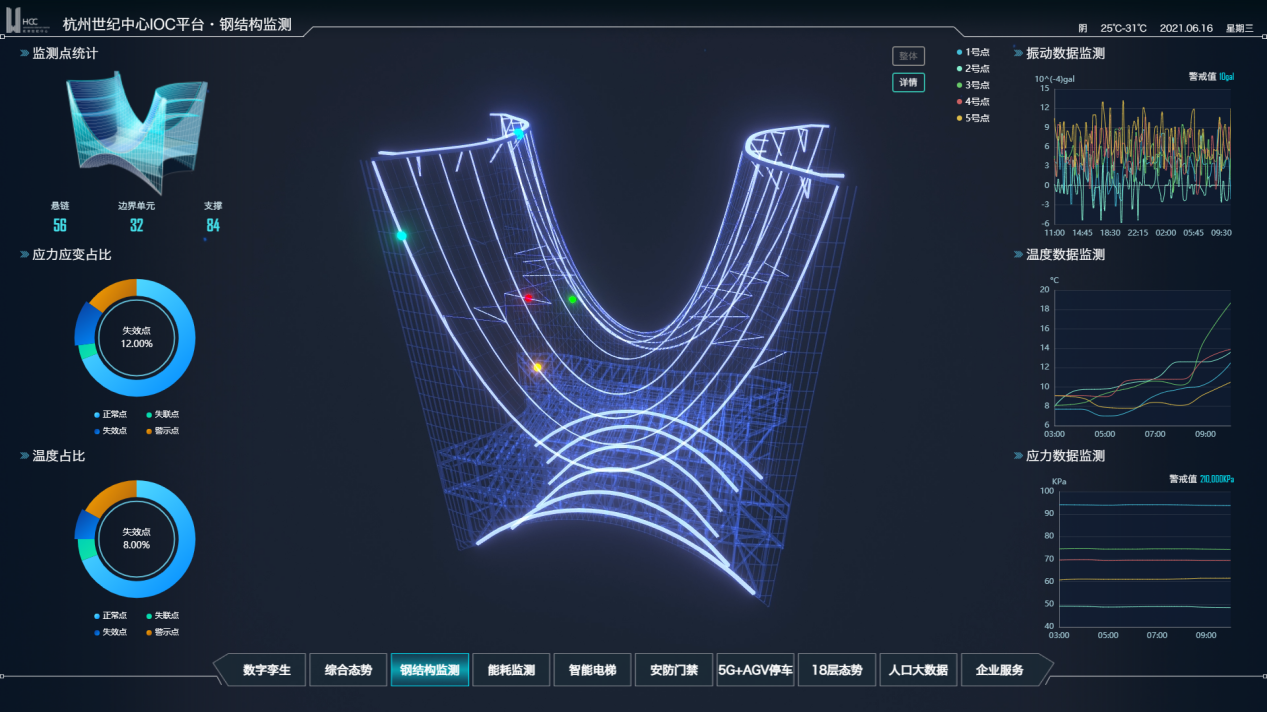Expand the 应力数据监测 panel header
The image size is (1267, 712).
tap(1065, 456)
